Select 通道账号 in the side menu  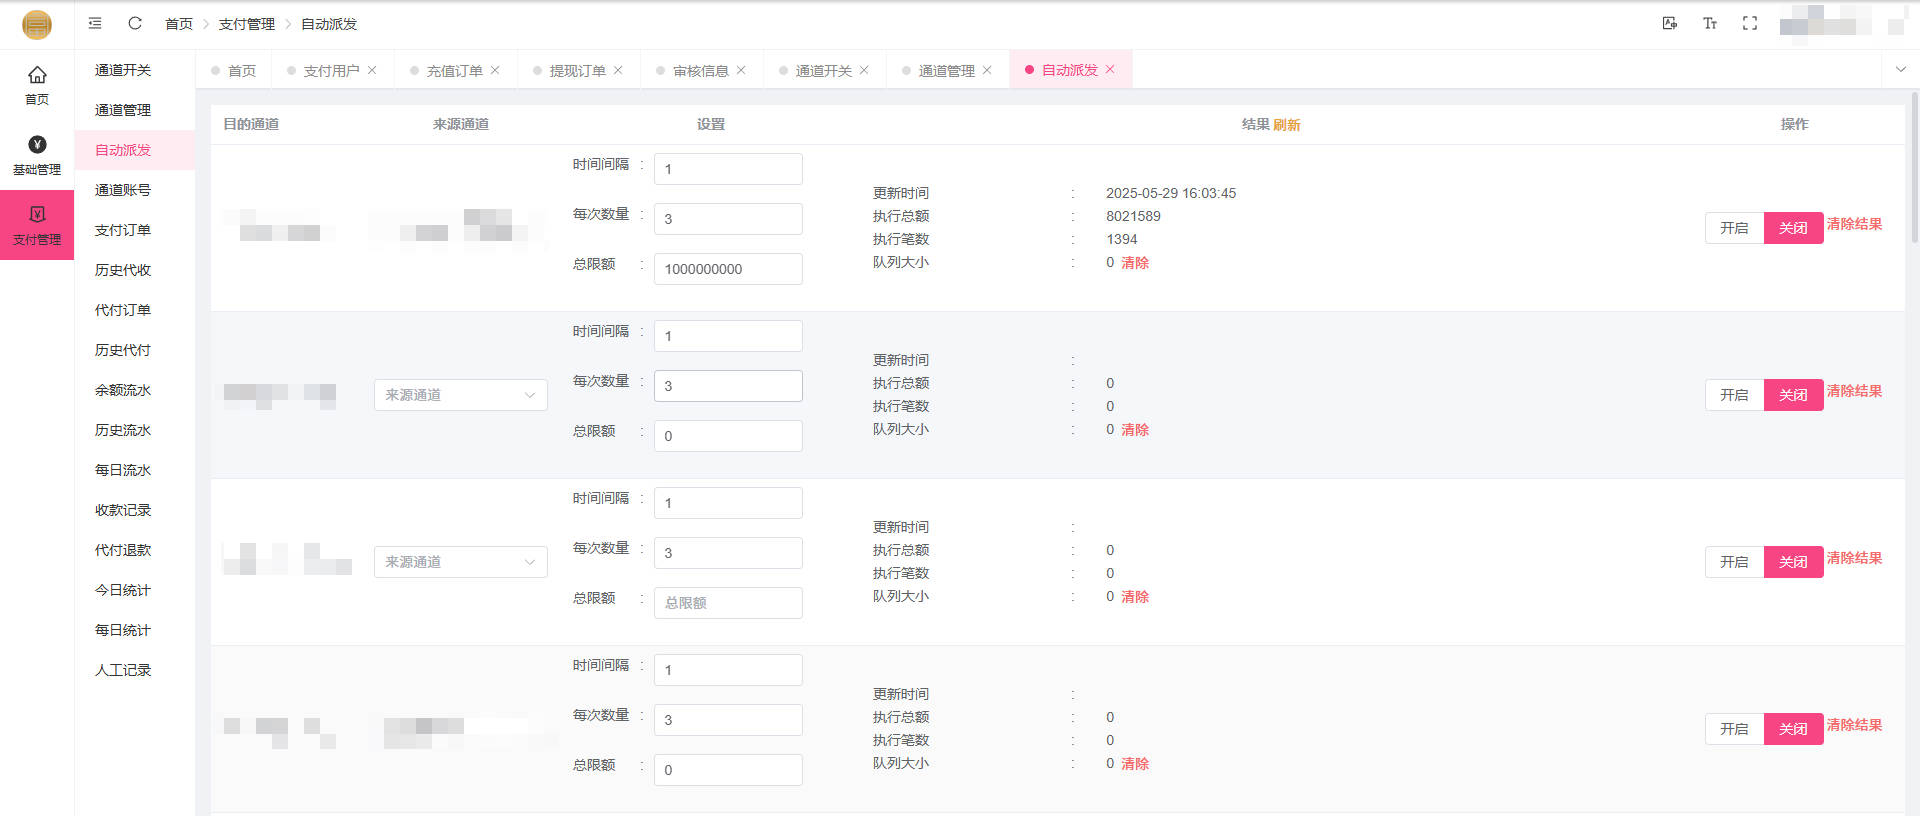123,190
